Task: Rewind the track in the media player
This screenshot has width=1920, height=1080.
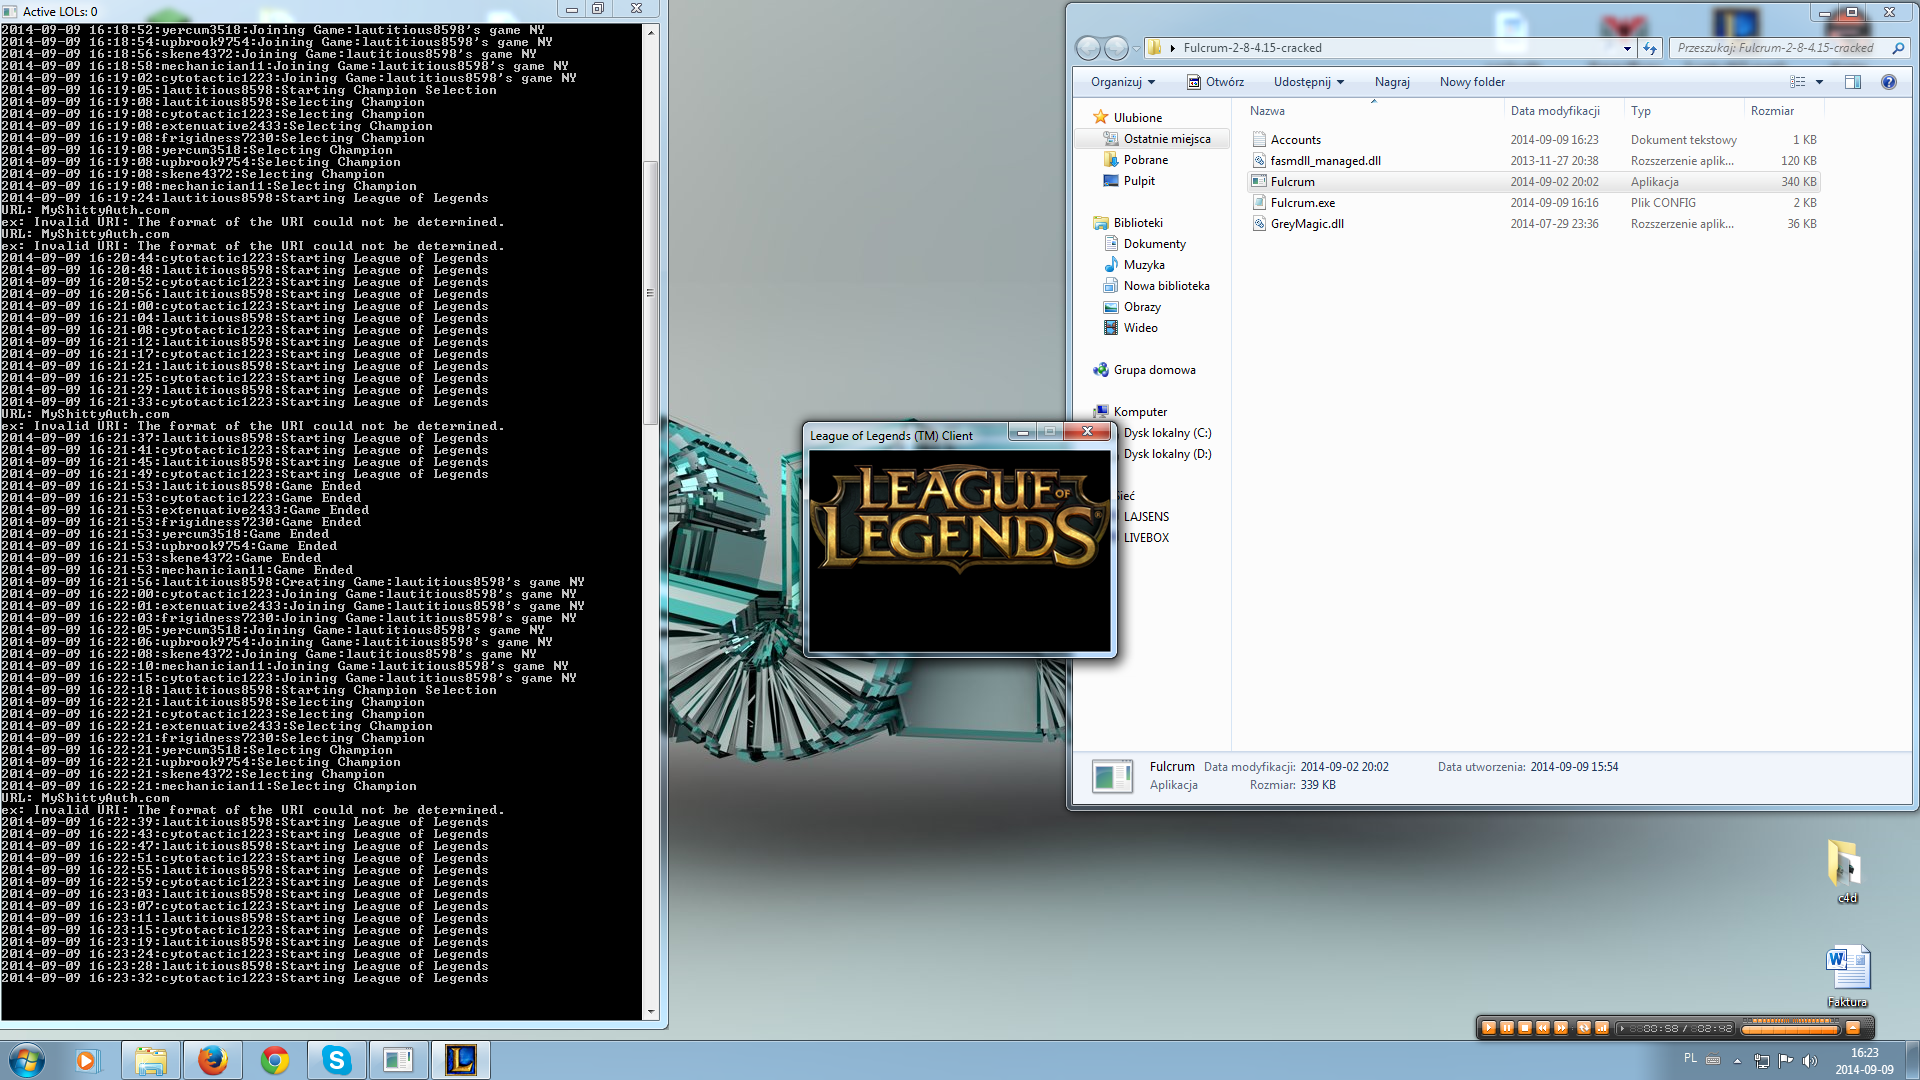Action: point(1542,1027)
